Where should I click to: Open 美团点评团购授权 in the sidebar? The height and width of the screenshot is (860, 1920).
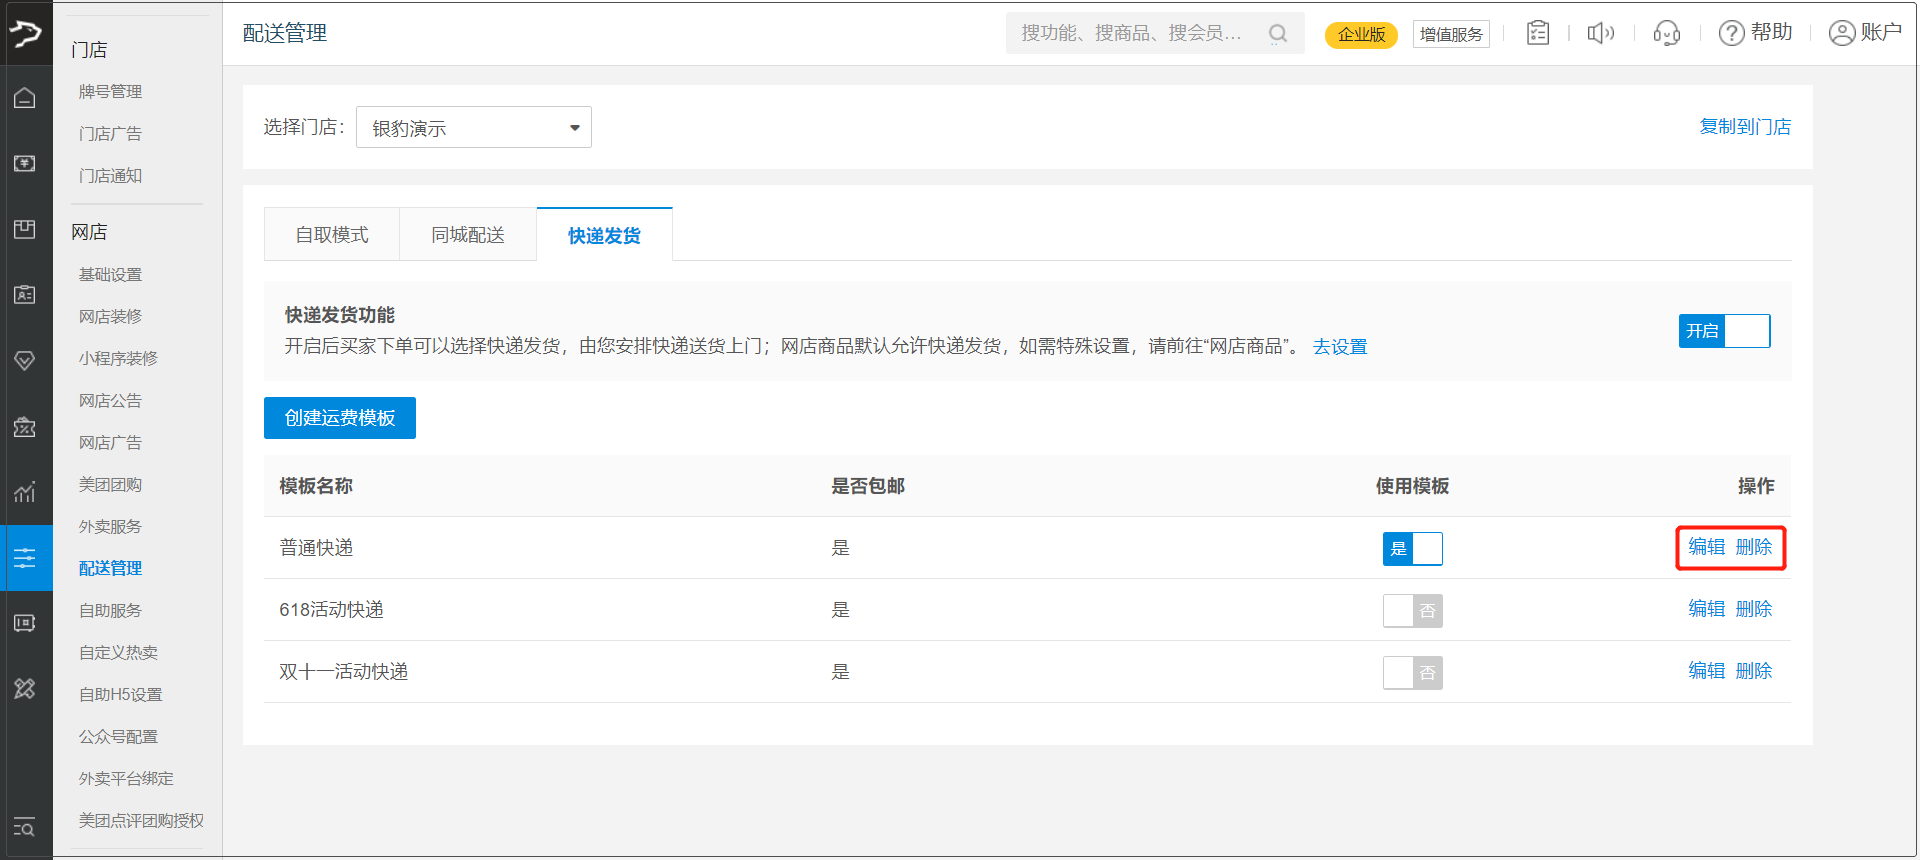click(x=142, y=820)
